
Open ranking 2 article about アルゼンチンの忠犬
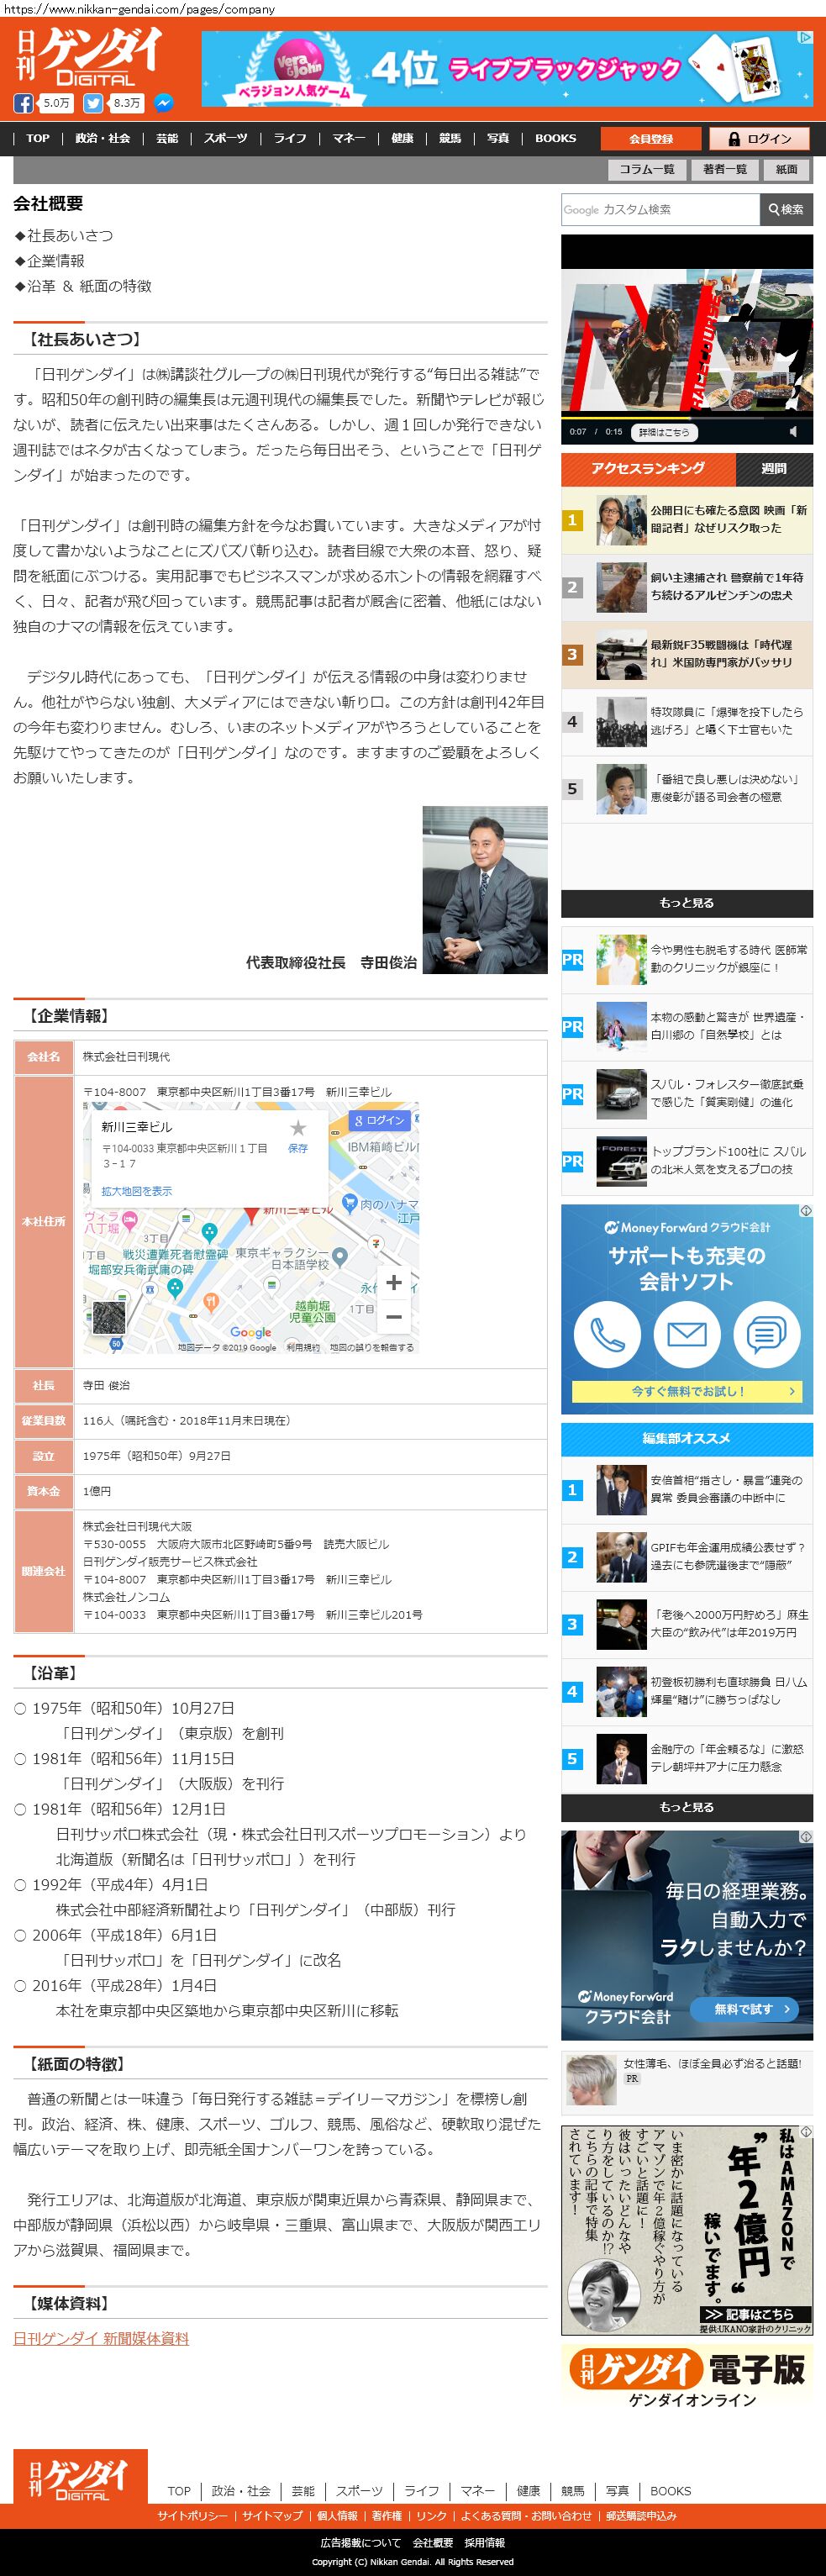click(x=686, y=587)
